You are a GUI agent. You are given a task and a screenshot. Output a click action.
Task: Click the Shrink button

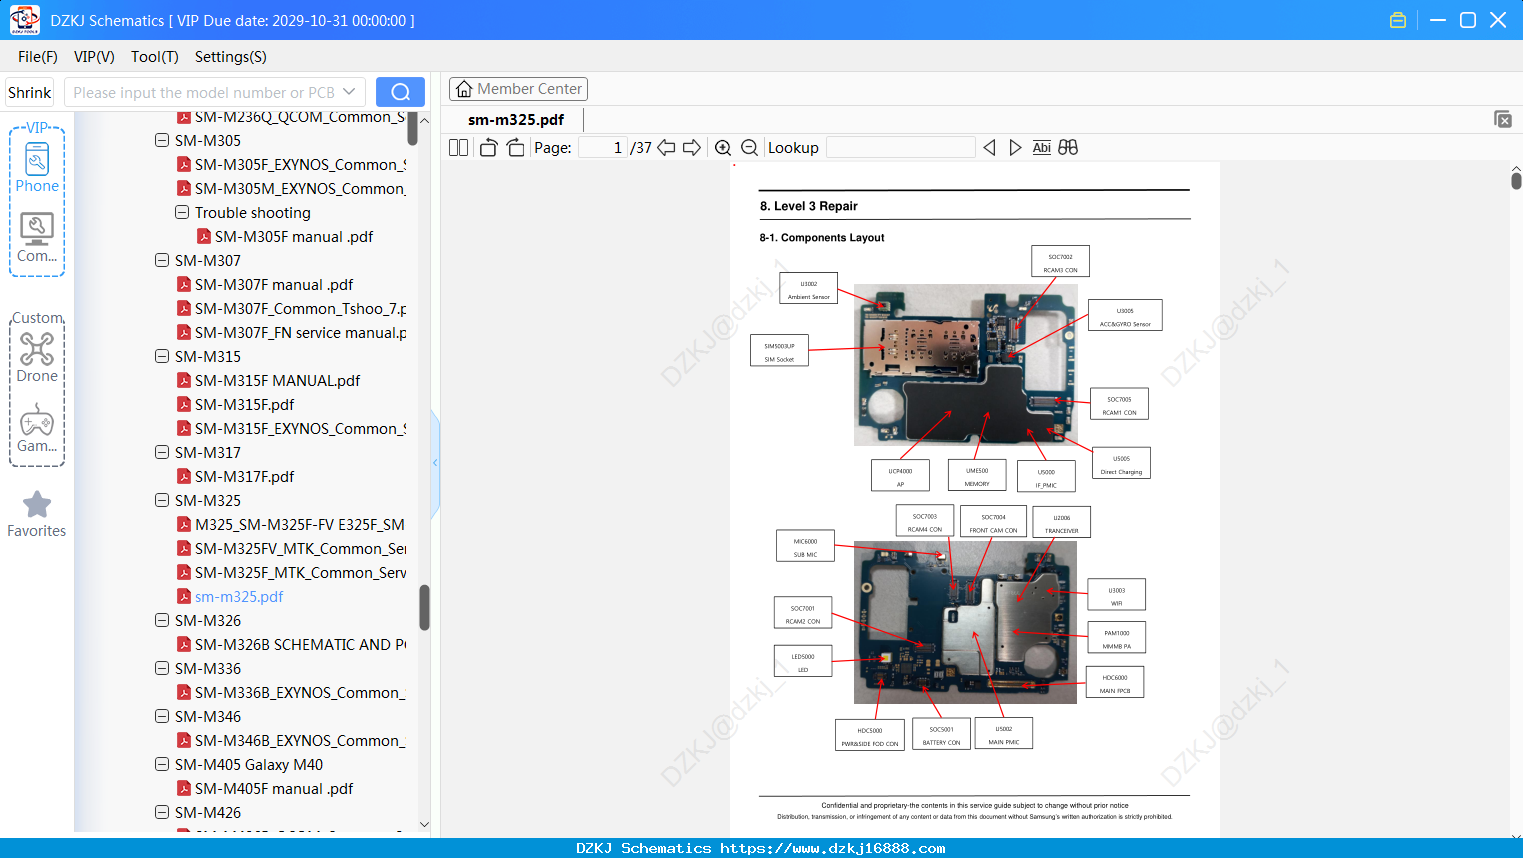coord(29,92)
